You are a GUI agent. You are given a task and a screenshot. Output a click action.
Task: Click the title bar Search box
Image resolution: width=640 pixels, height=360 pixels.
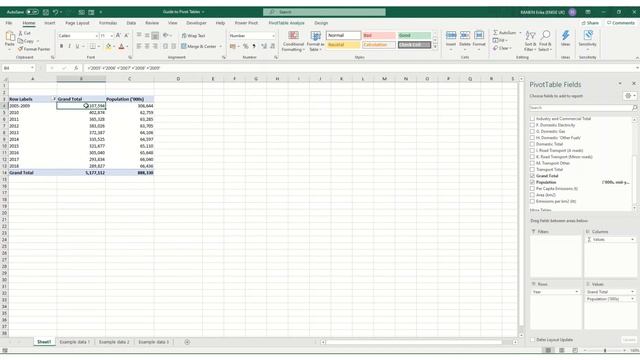(324, 12)
